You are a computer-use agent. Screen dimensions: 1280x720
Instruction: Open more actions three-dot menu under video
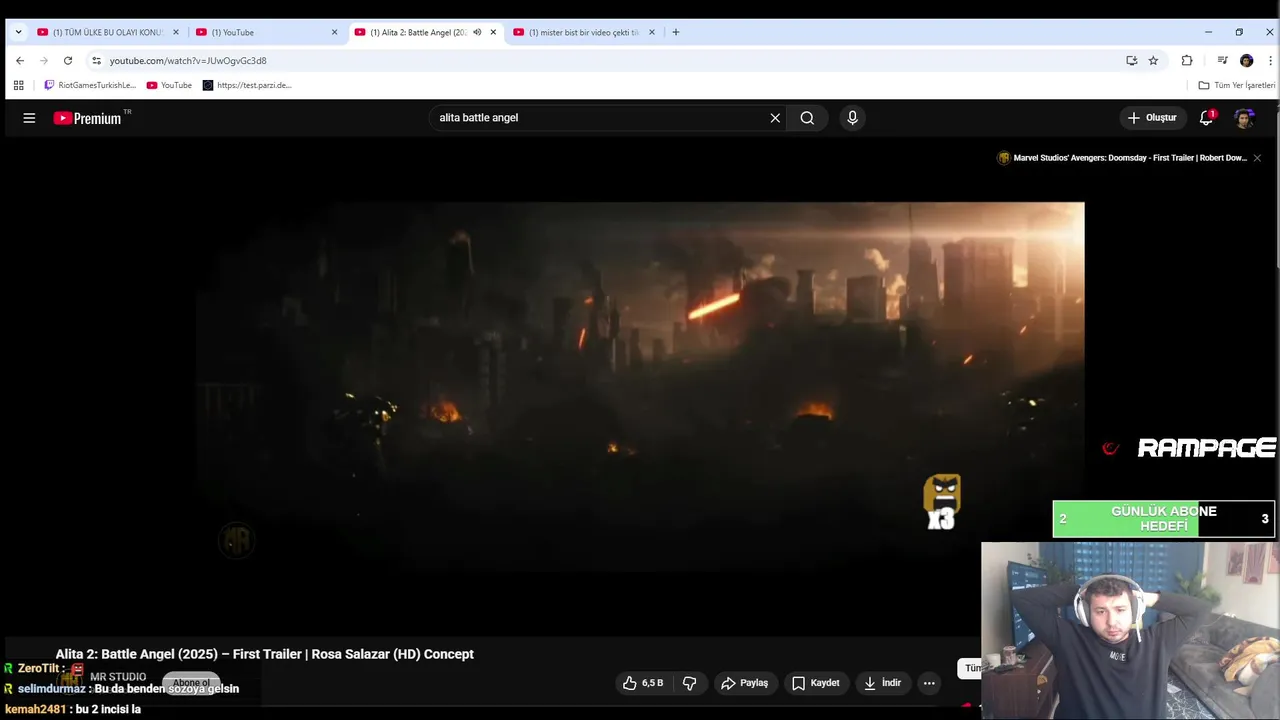[929, 683]
